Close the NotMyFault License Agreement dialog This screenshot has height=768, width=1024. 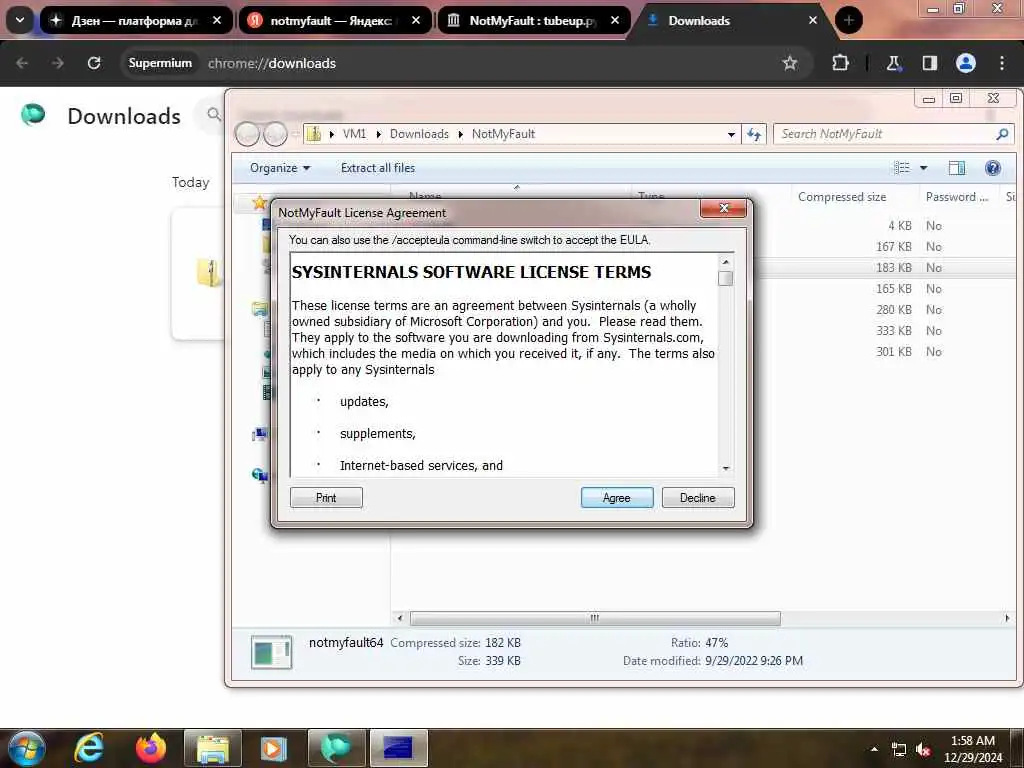[723, 208]
